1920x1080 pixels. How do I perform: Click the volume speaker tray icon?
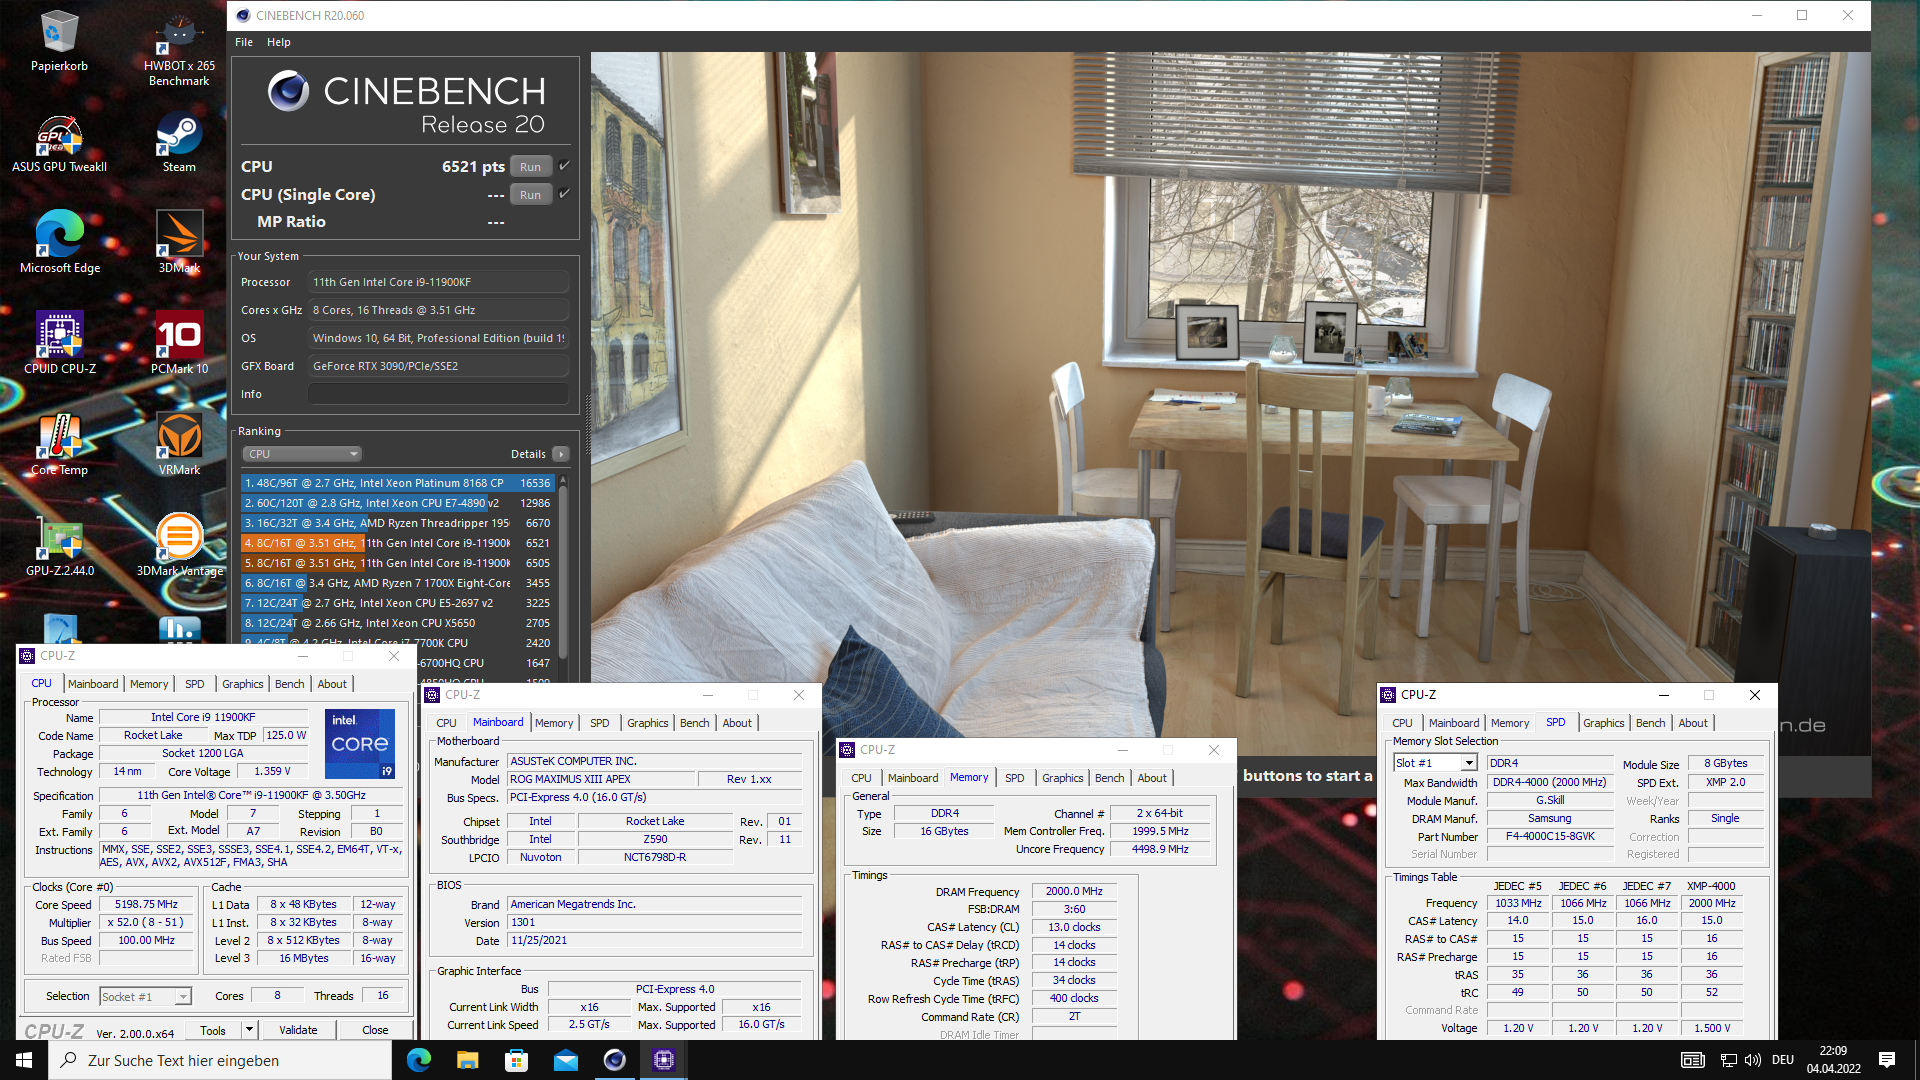click(x=1752, y=1060)
